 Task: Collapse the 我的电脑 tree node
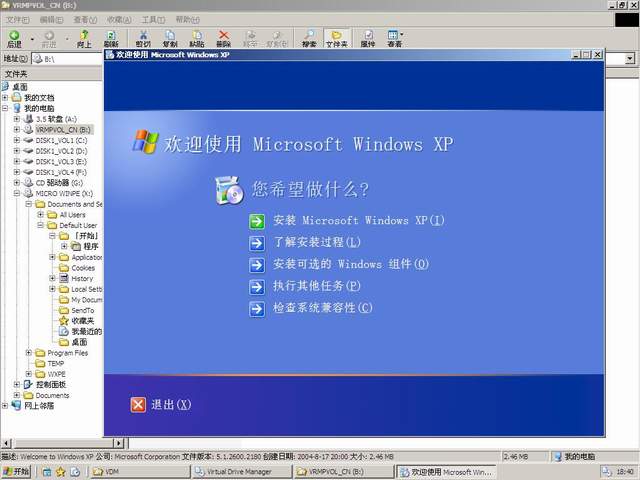5,108
